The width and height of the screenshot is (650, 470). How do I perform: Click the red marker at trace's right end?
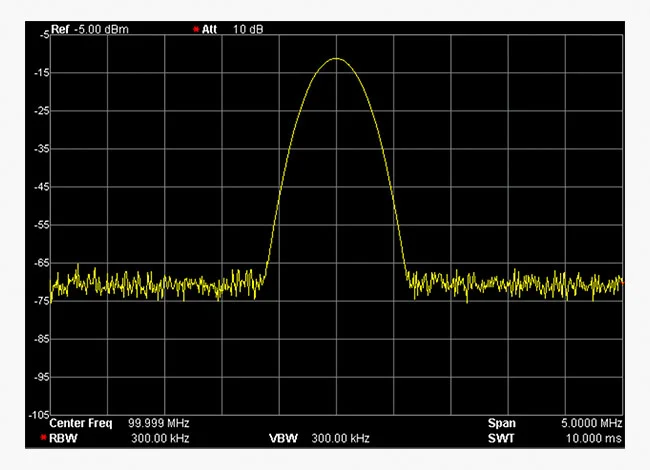[621, 282]
